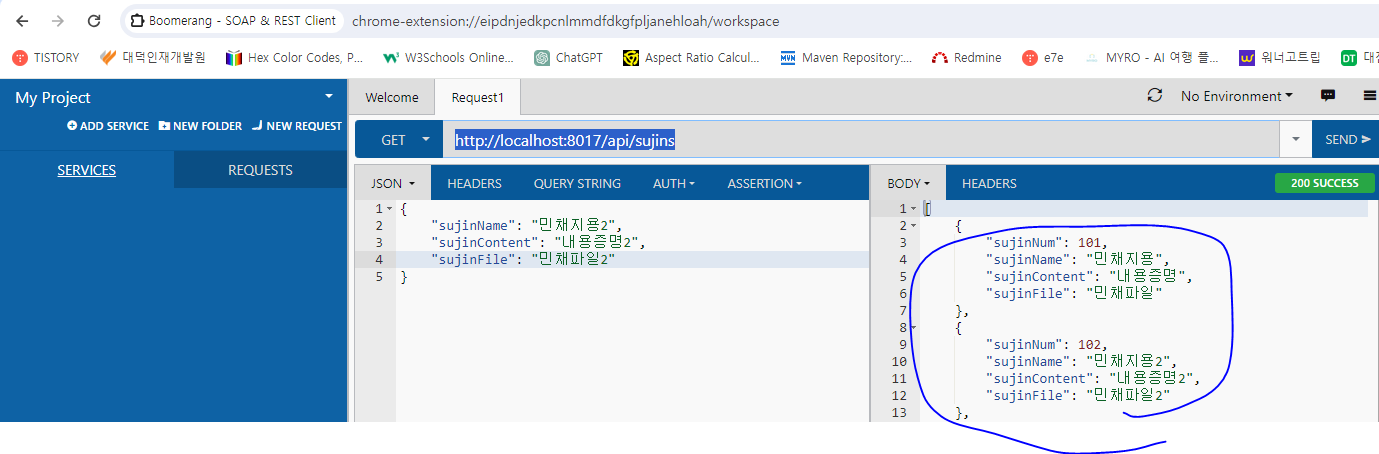Screen dimensions: 1379x454
Task: Open the chat feedback icon
Action: (1328, 96)
